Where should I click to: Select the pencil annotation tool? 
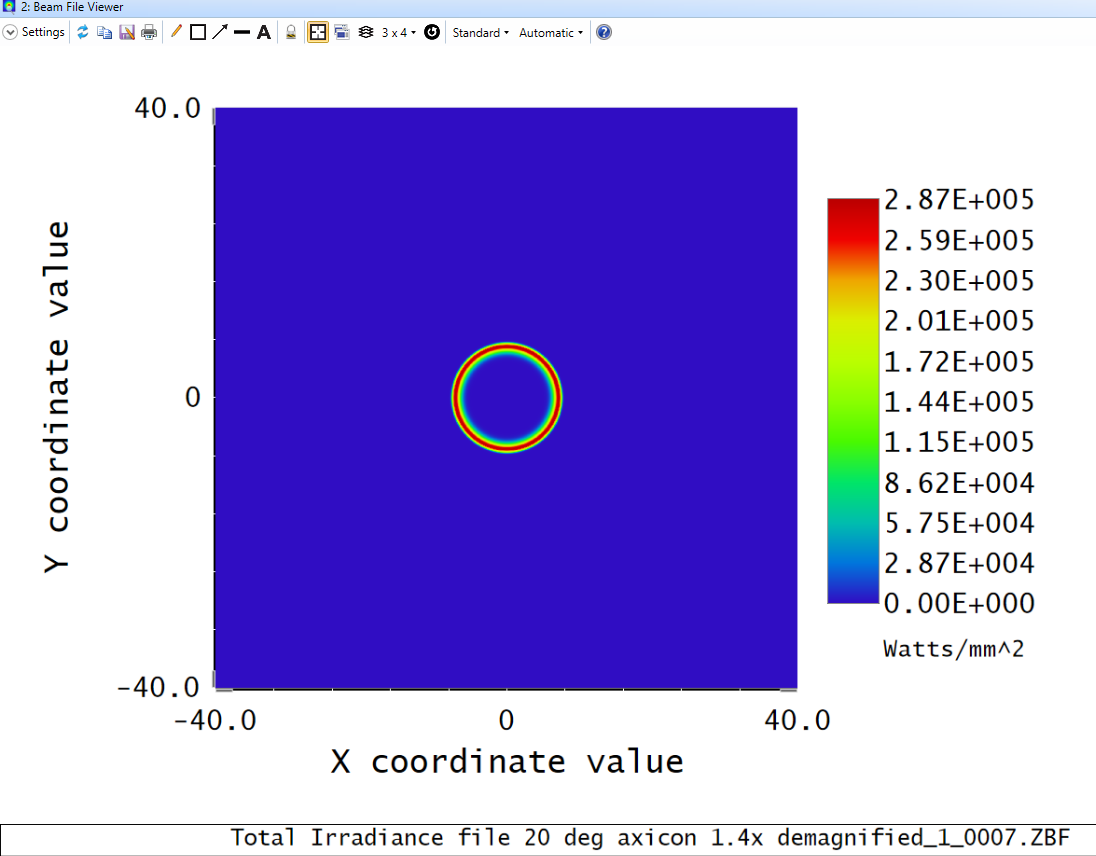(176, 32)
